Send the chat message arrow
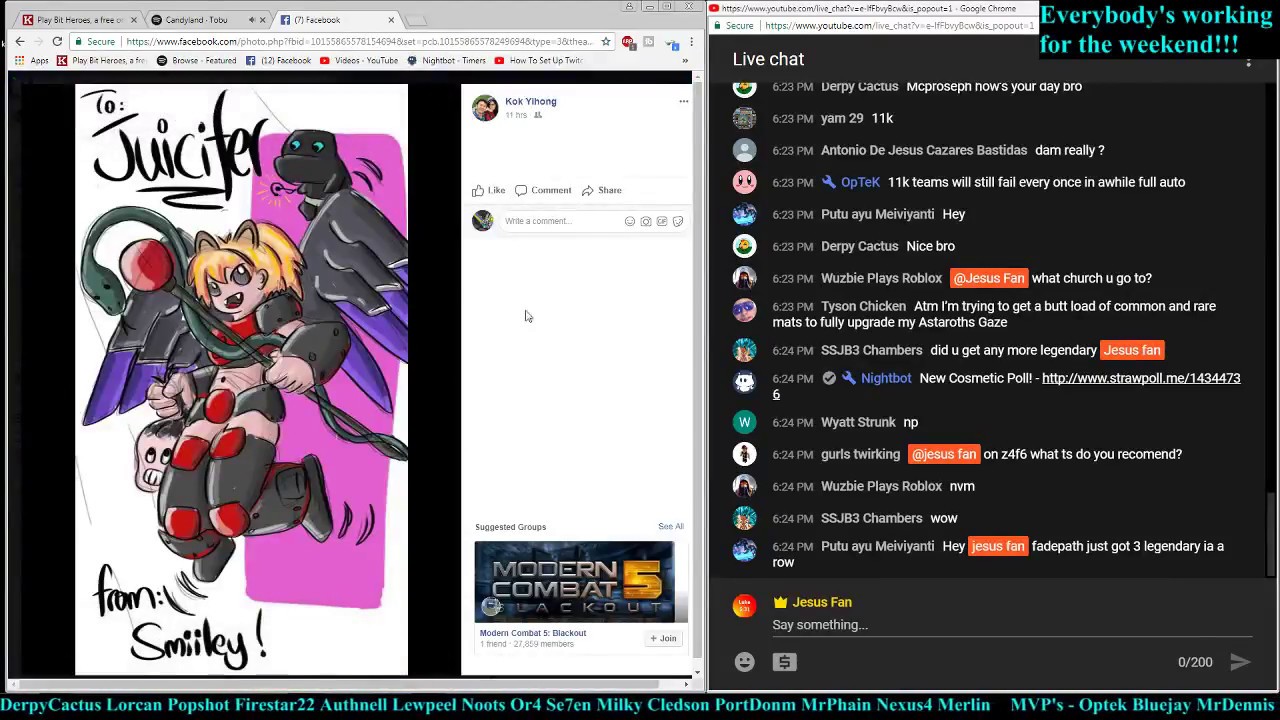The height and width of the screenshot is (720, 1280). coord(1240,662)
